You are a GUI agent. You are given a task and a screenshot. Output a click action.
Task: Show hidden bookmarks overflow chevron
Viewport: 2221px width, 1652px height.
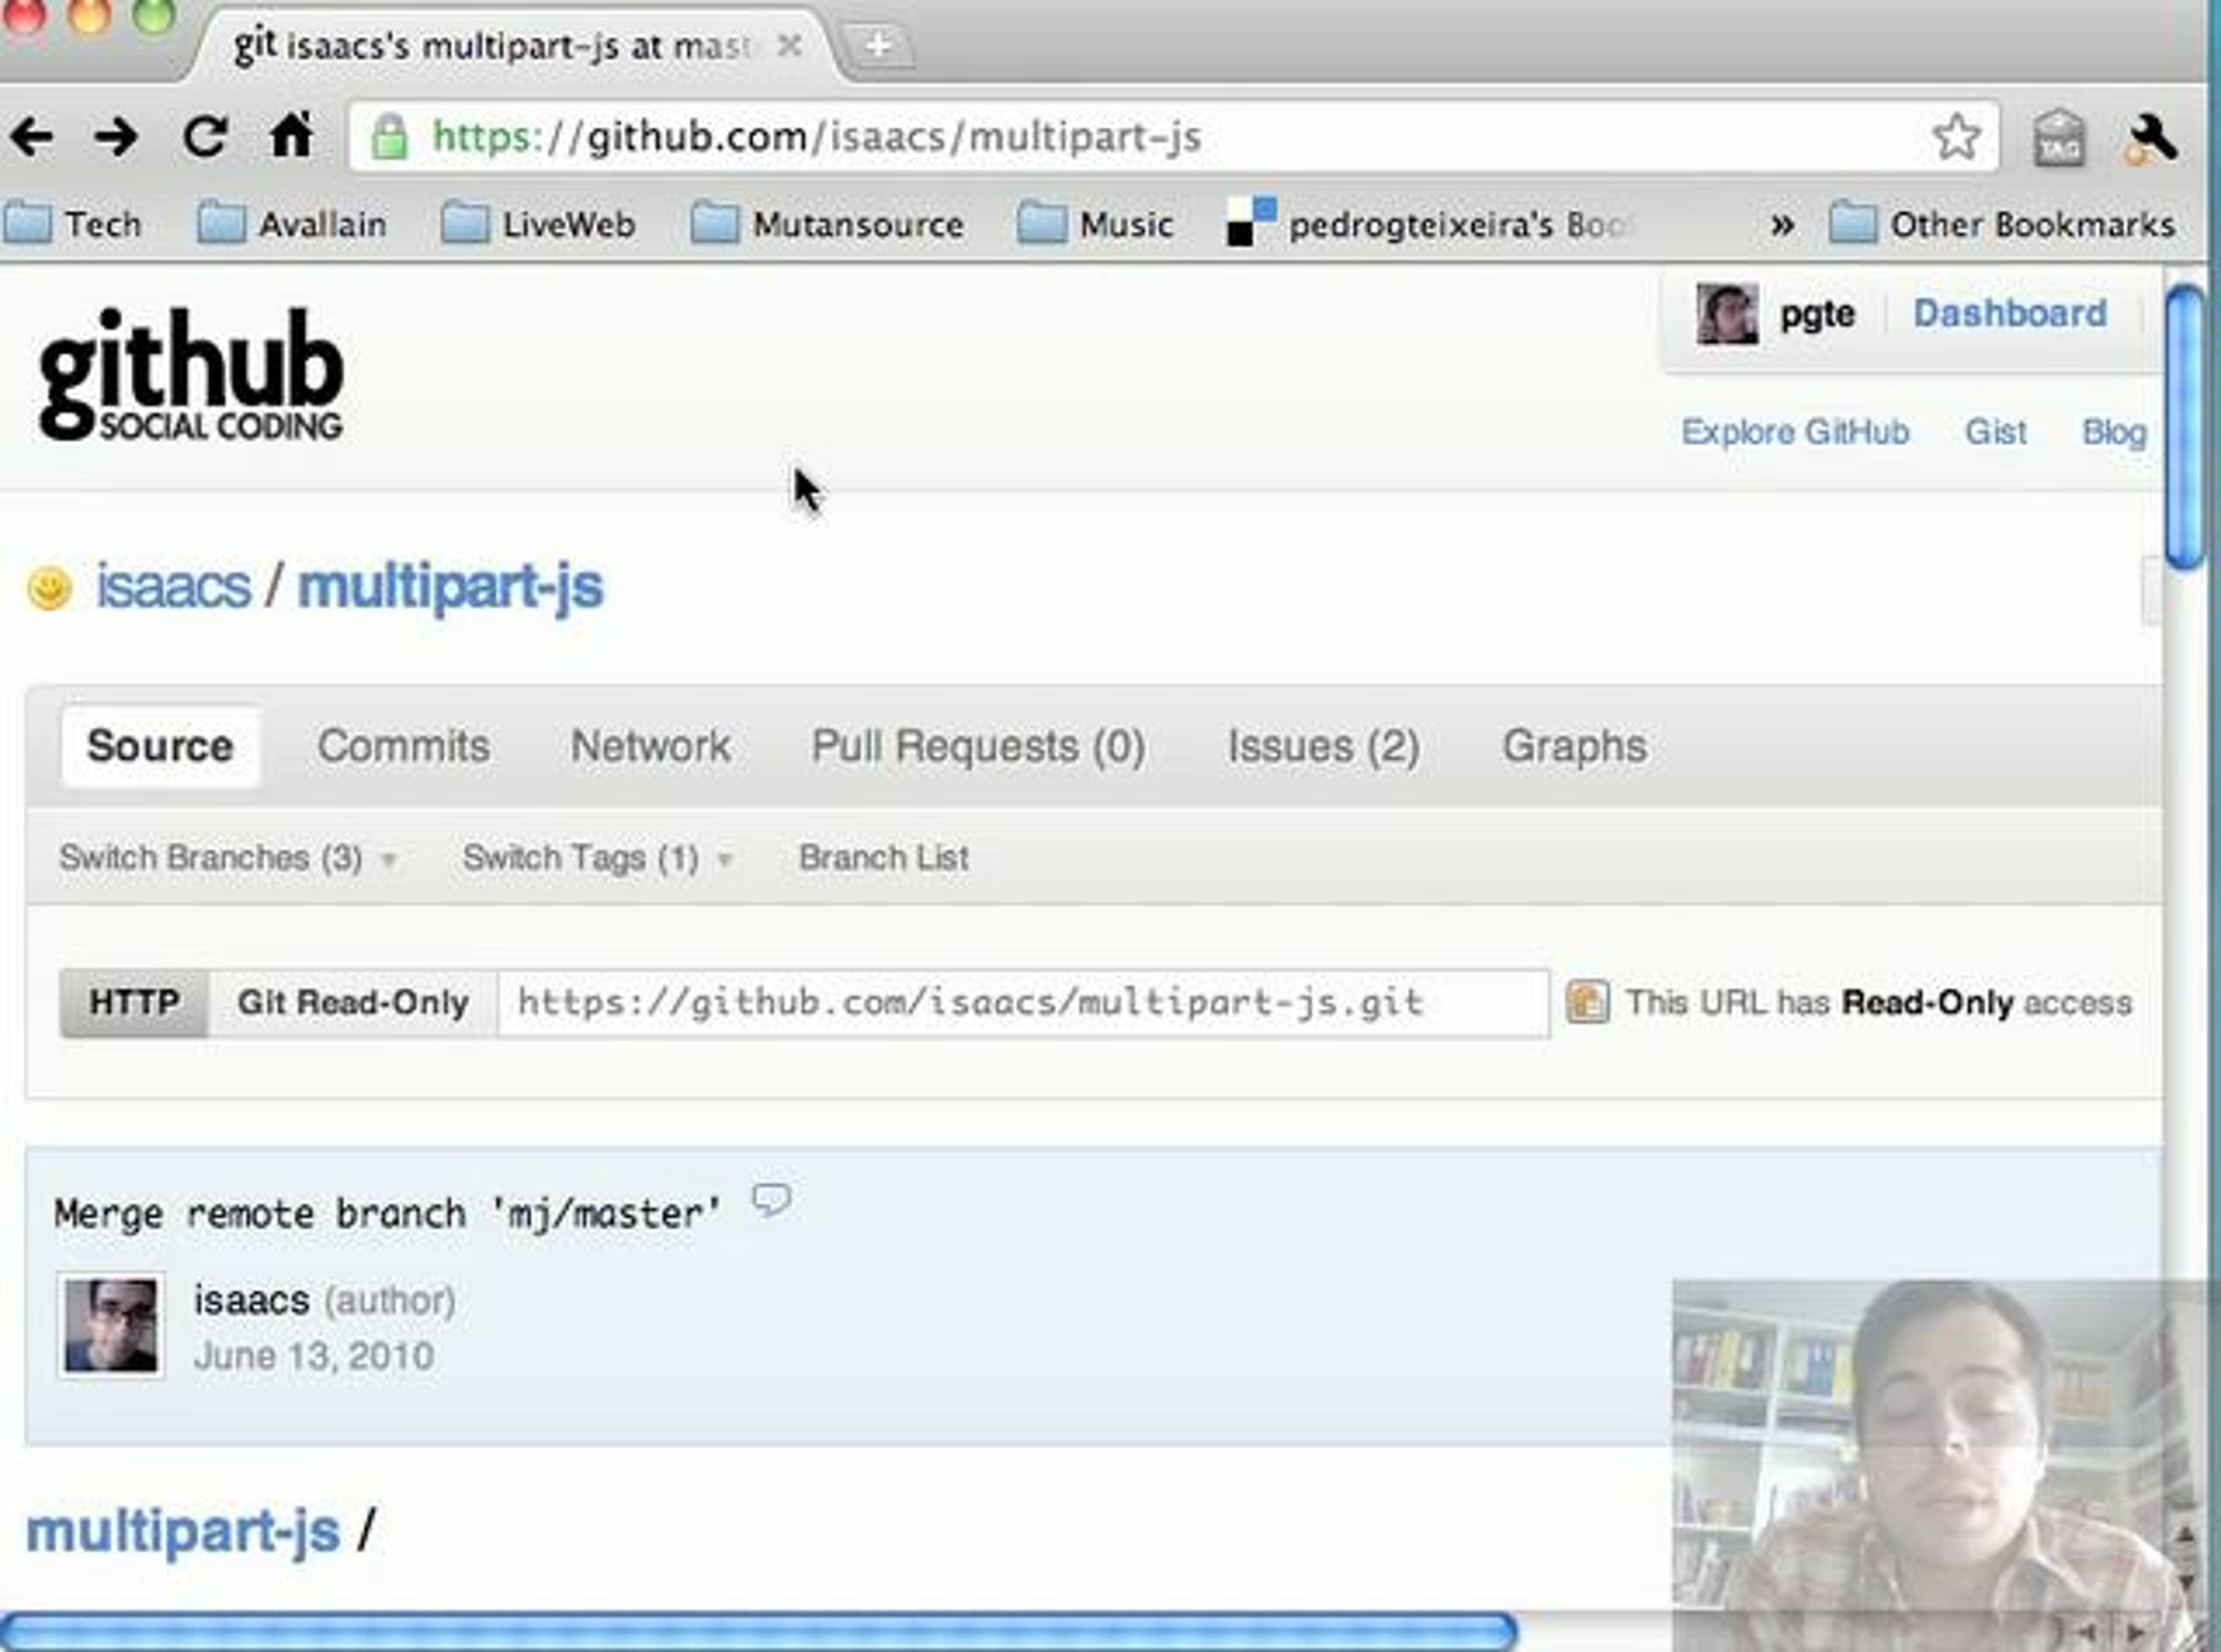click(1781, 224)
